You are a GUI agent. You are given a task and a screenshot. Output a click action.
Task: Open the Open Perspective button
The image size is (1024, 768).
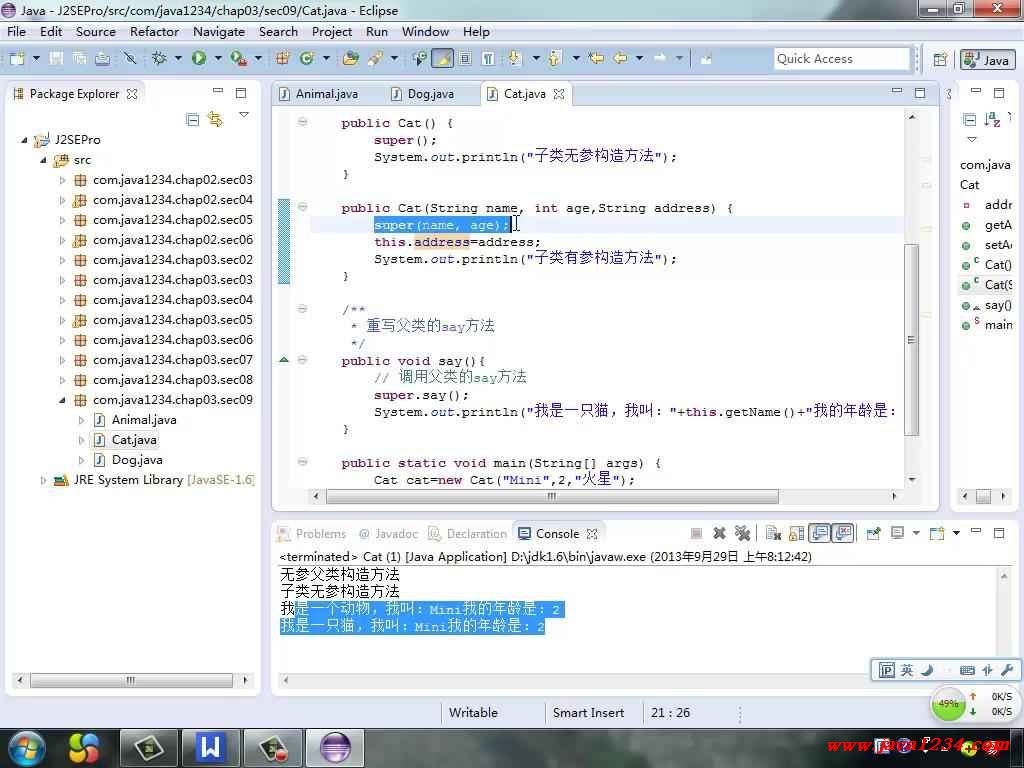pyautogui.click(x=940, y=59)
